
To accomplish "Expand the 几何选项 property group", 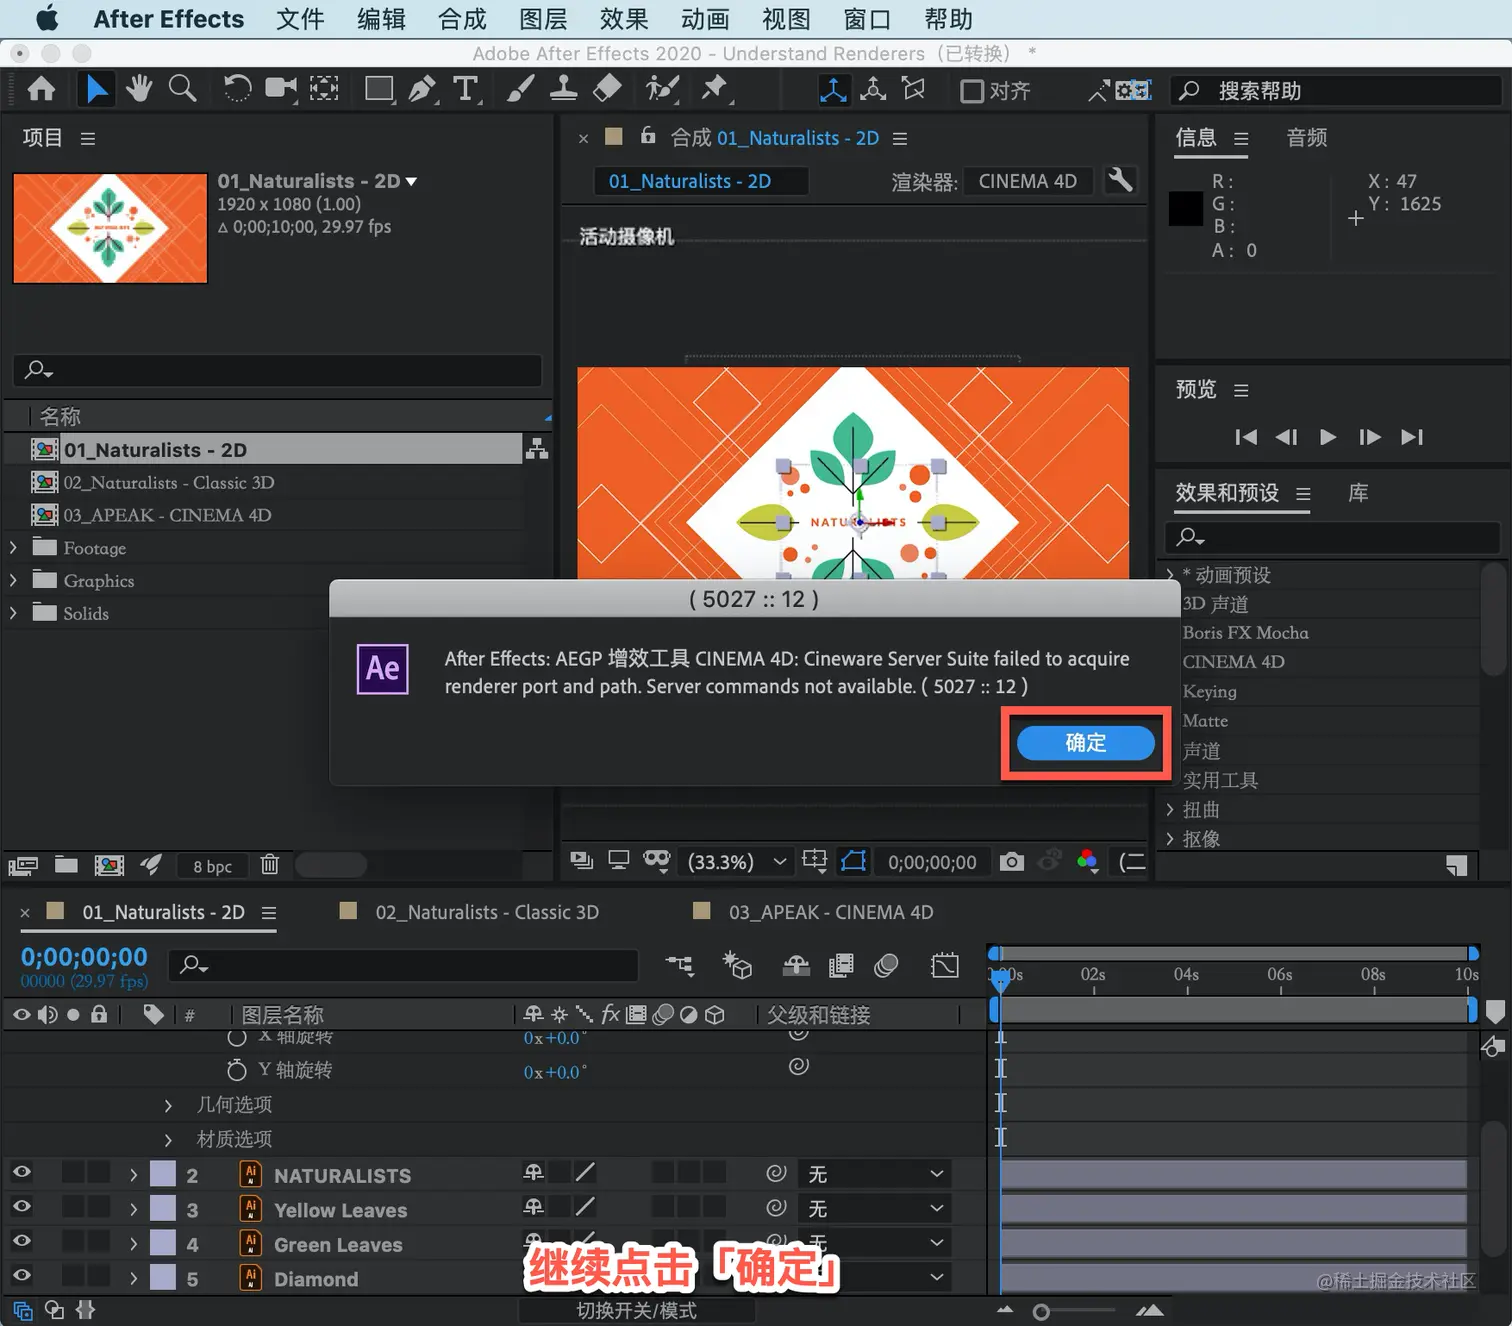I will click(x=168, y=1105).
